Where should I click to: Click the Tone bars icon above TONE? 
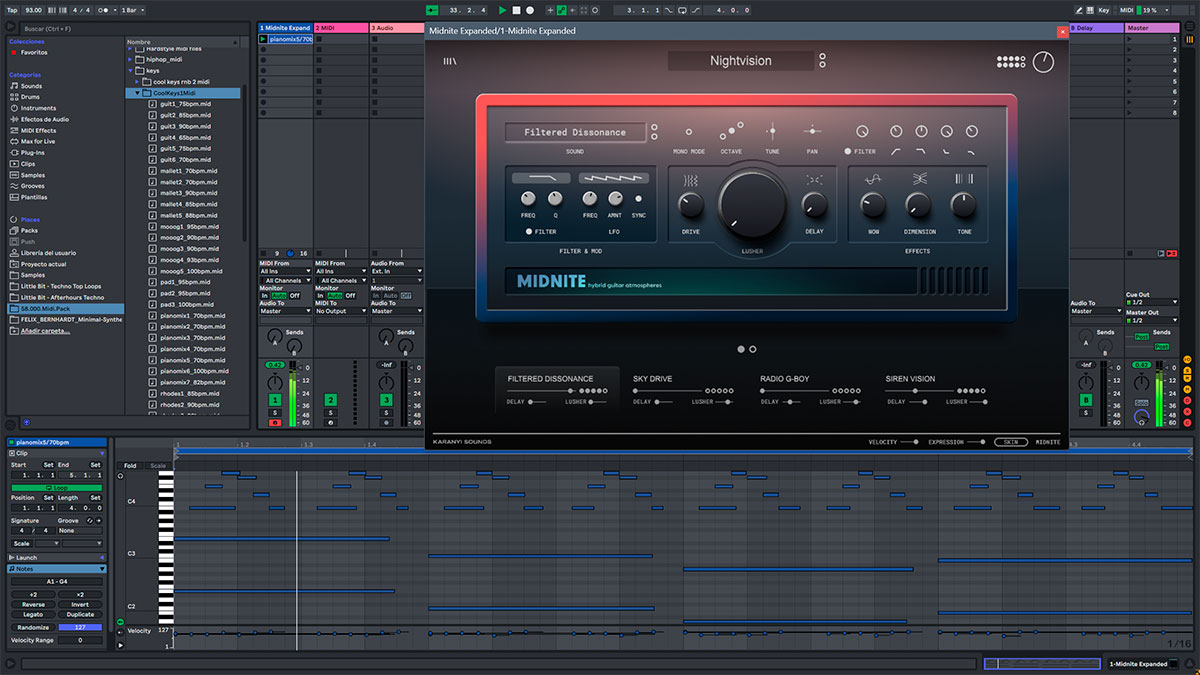click(x=964, y=179)
